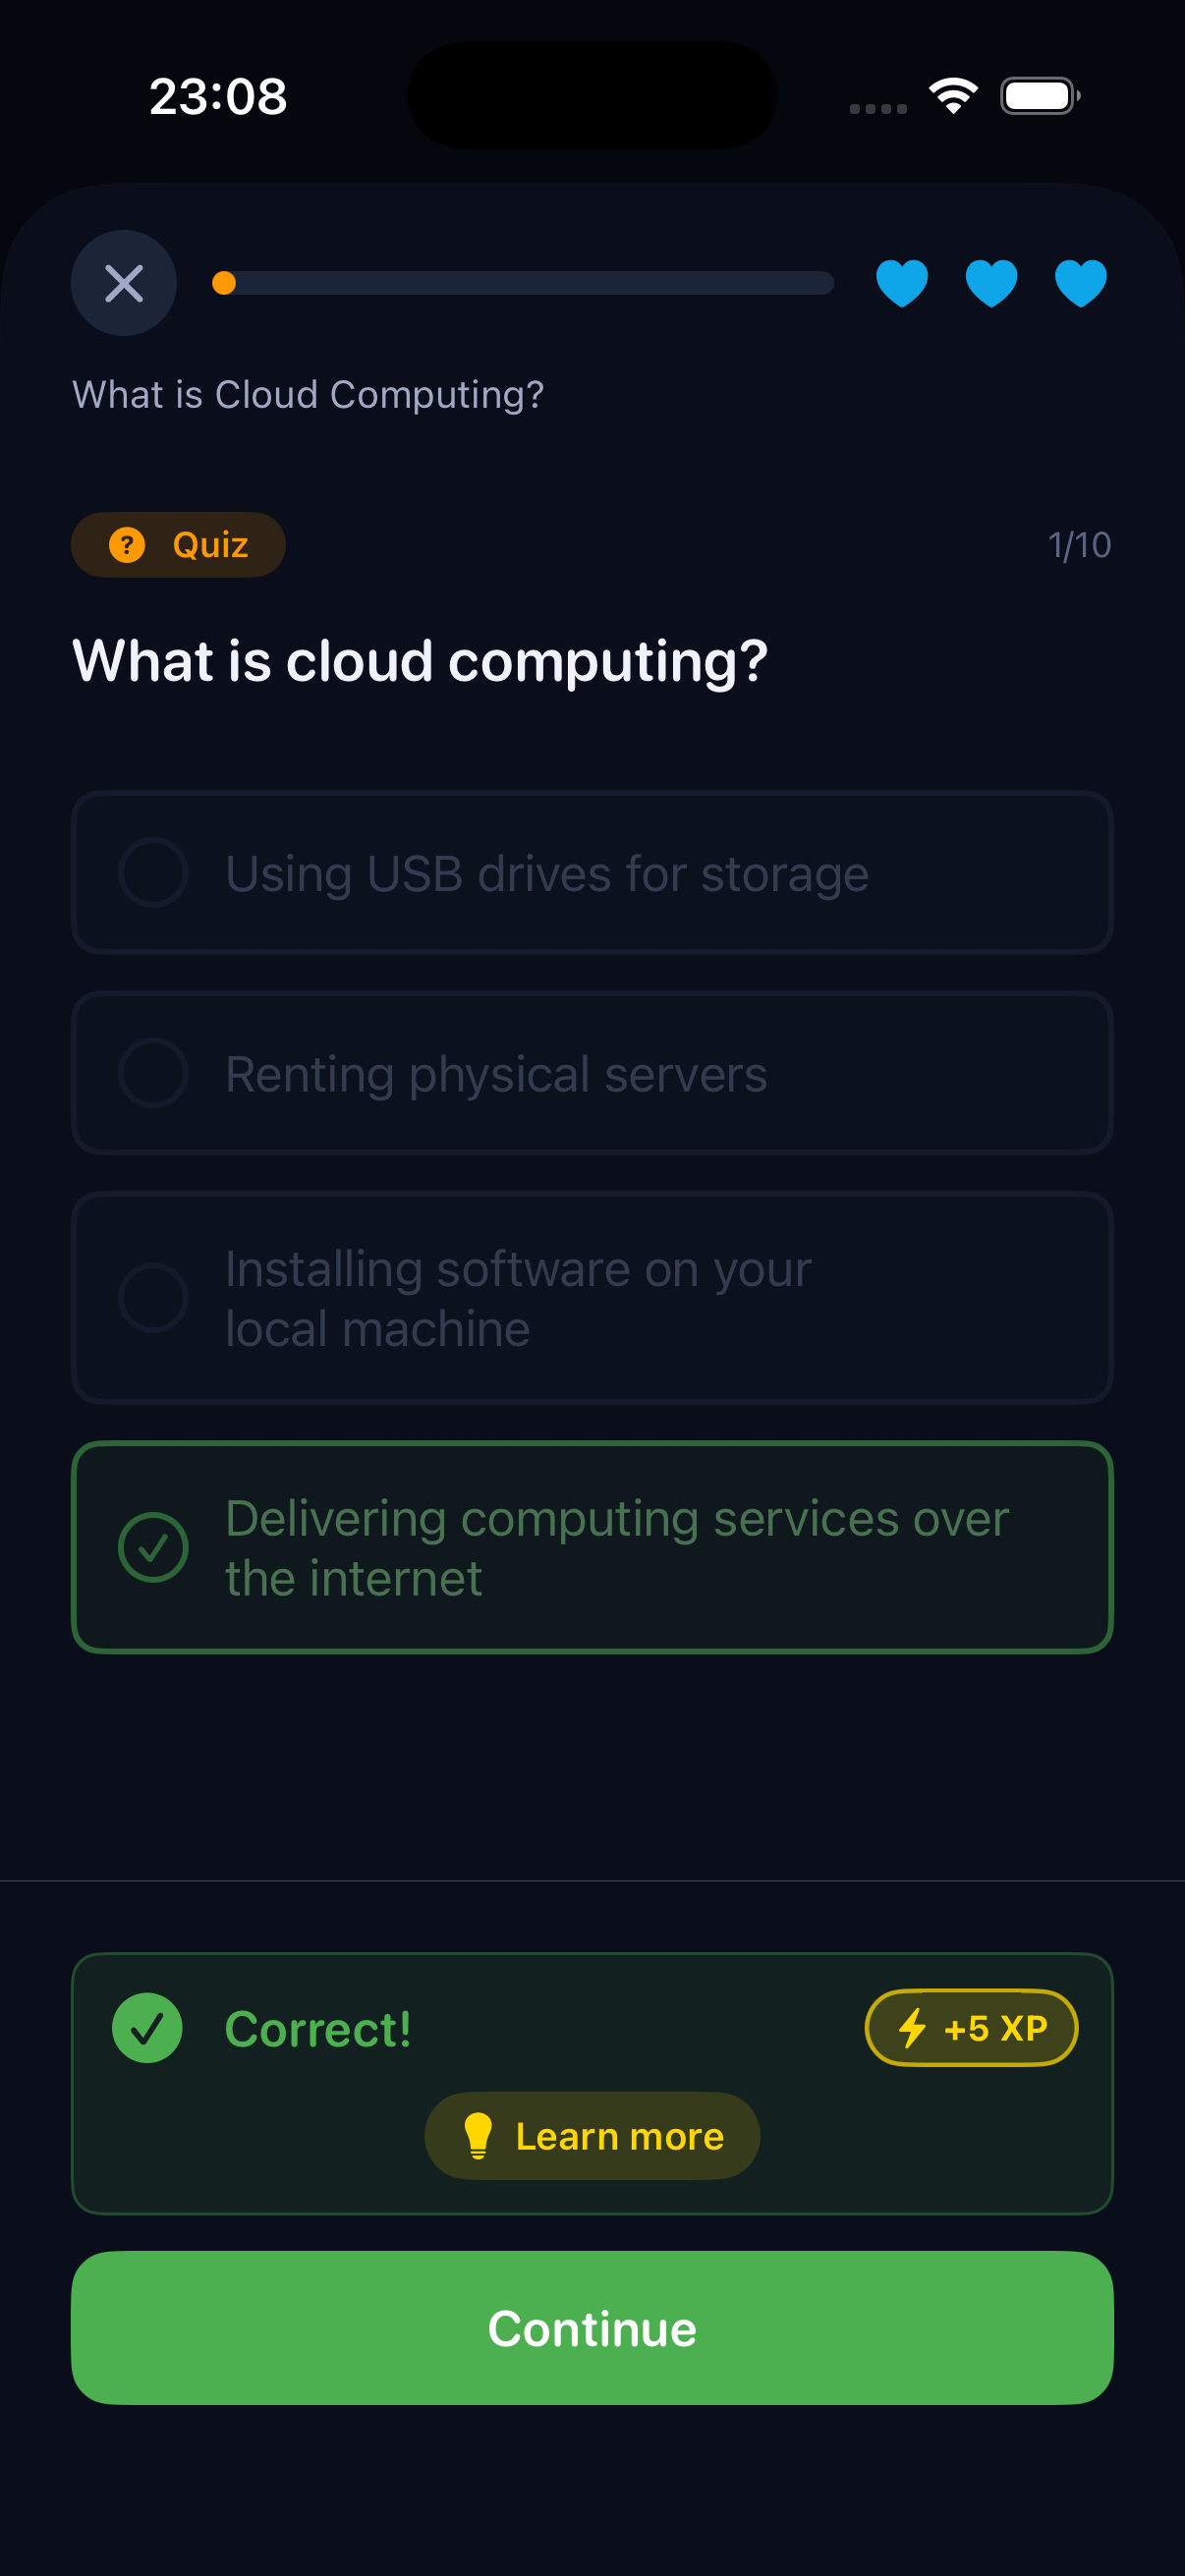1185x2576 pixels.
Task: Tap the battery indicator in status bar
Action: click(1039, 96)
